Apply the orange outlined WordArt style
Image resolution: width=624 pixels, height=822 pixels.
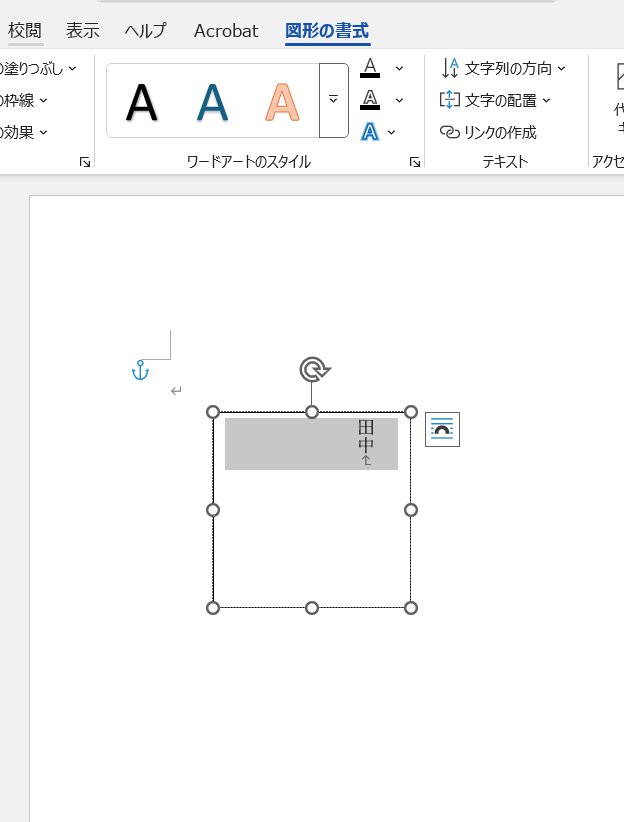point(283,102)
